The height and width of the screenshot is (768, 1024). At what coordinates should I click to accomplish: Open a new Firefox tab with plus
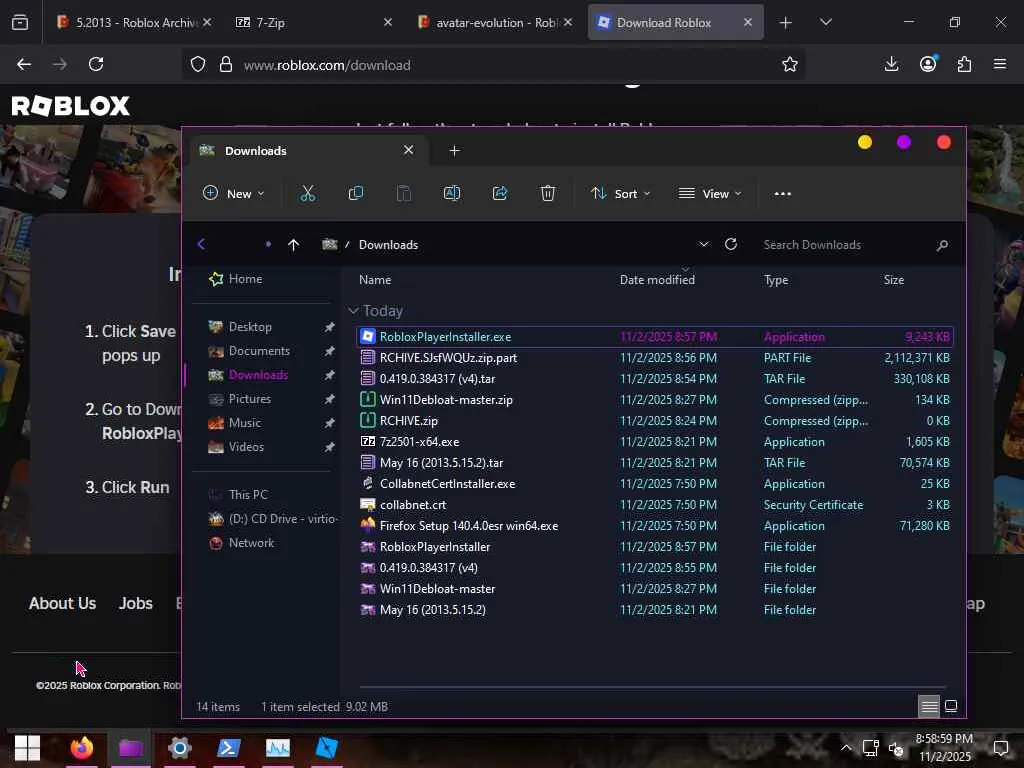coord(786,23)
